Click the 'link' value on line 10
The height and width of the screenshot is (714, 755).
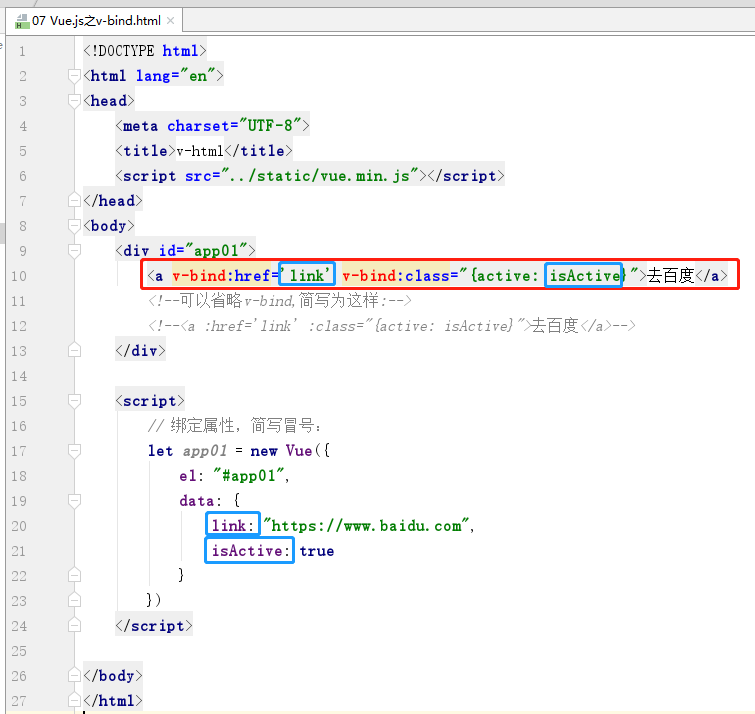point(307,276)
